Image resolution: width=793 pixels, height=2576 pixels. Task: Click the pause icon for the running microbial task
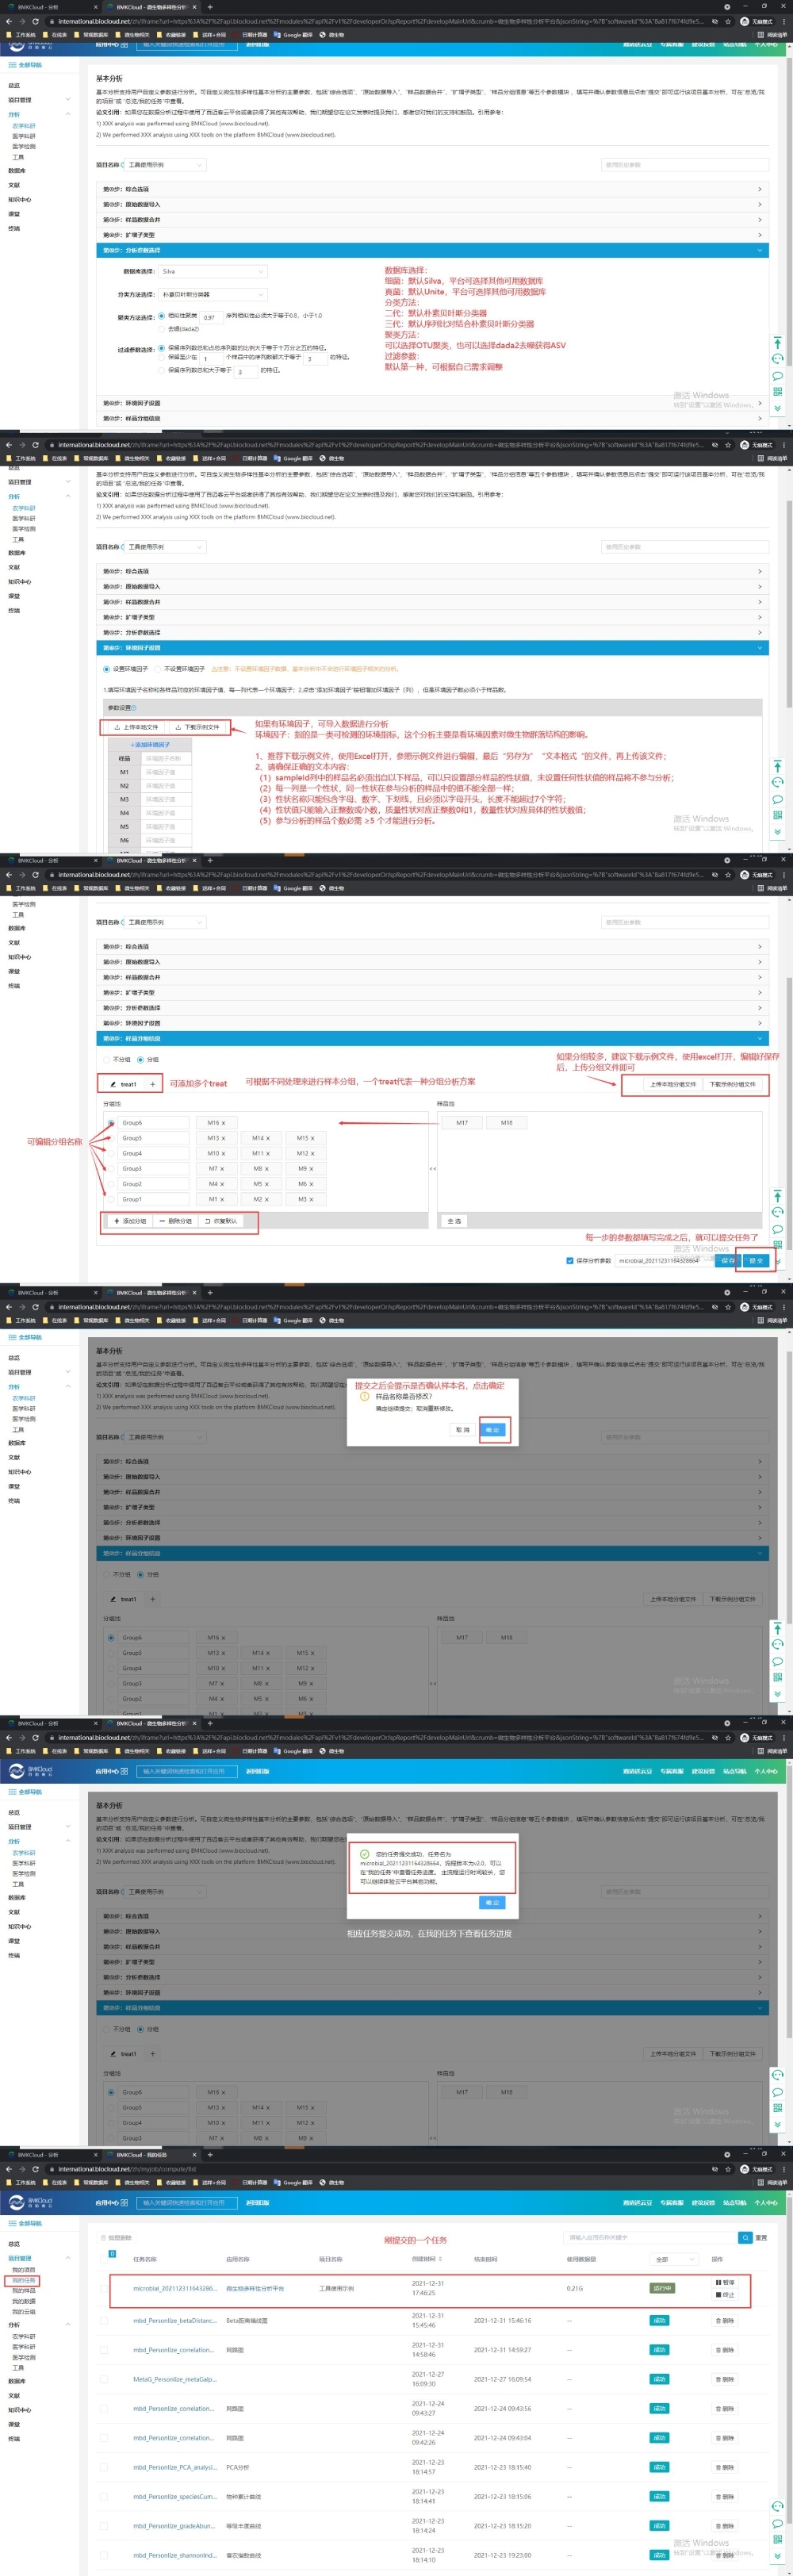click(718, 2282)
